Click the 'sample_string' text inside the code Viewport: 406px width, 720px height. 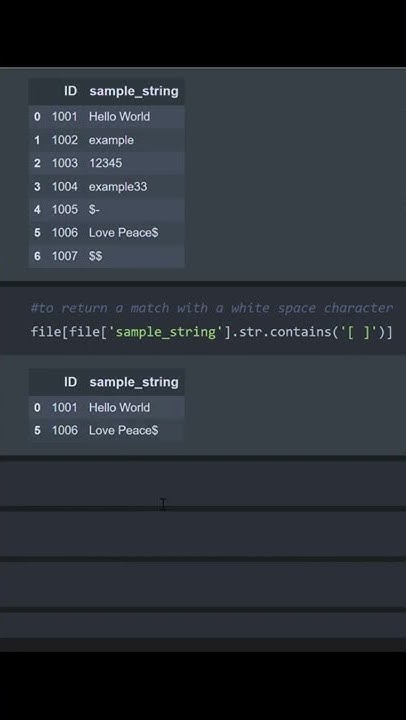[x=166, y=332]
